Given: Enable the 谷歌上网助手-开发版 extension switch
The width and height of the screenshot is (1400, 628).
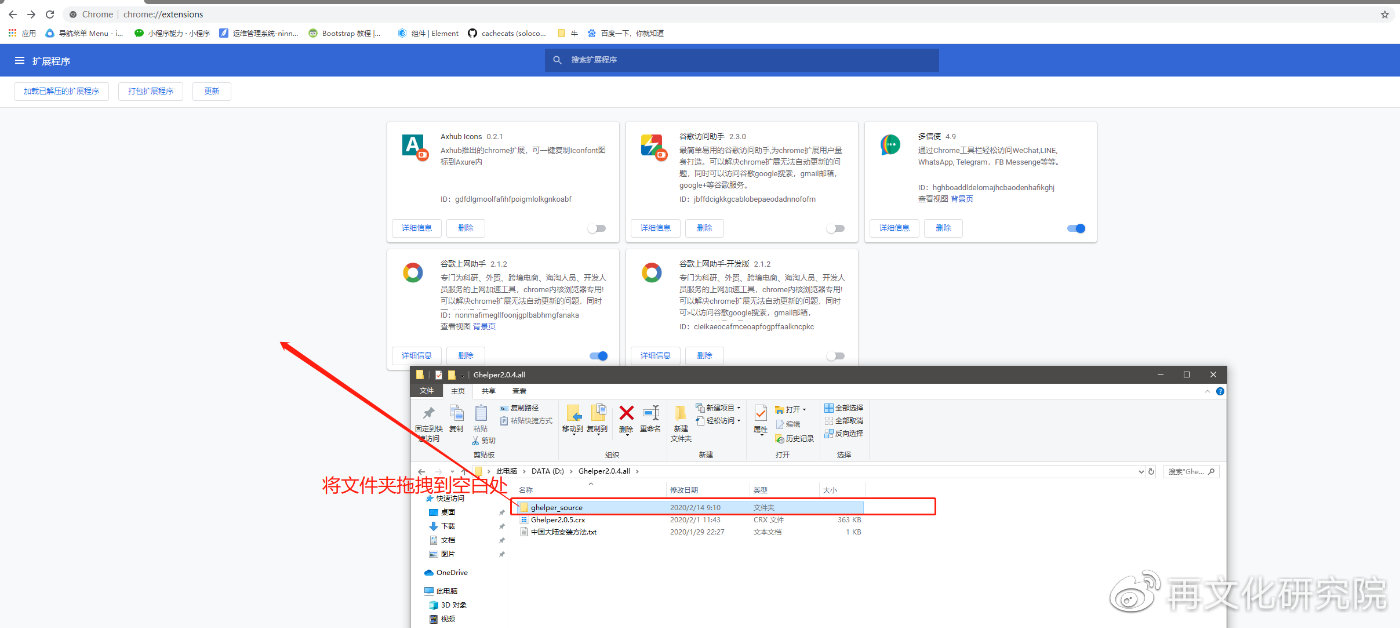Looking at the screenshot, I should click(836, 355).
